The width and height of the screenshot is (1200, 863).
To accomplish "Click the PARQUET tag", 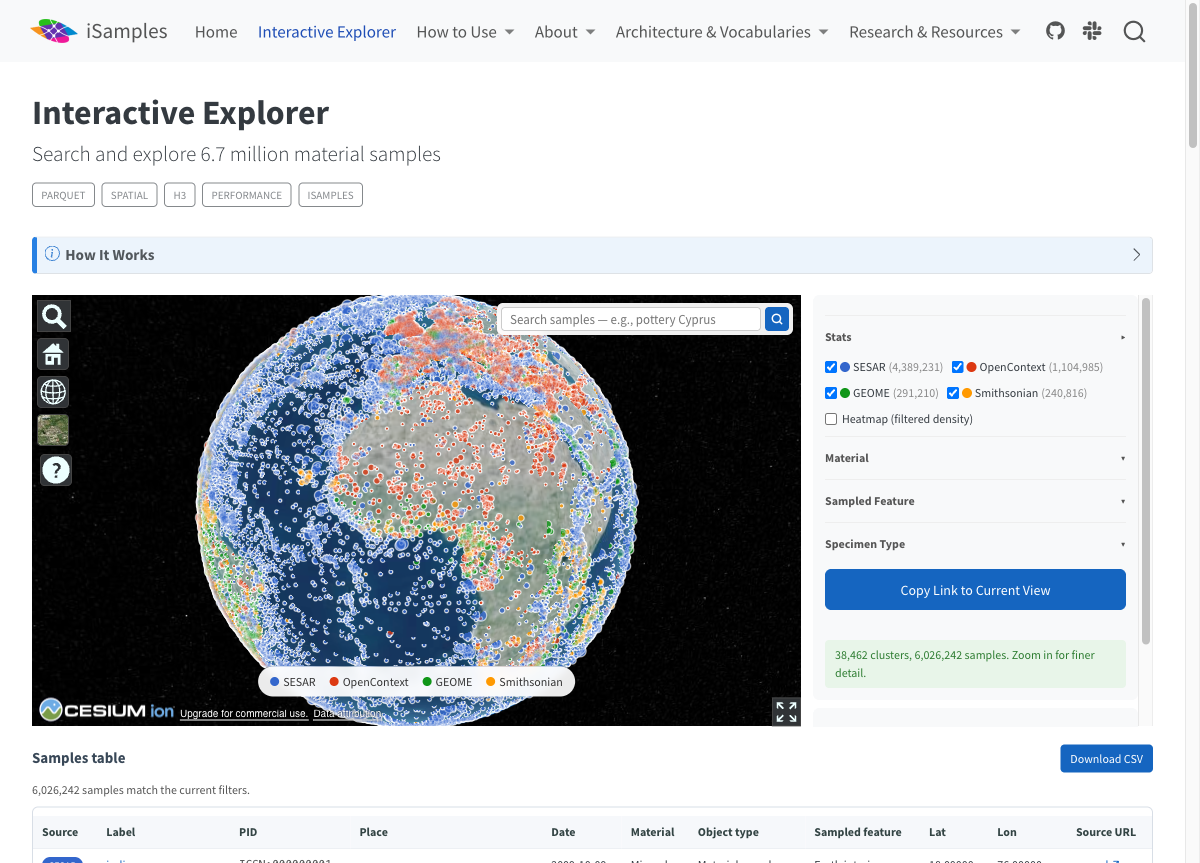I will tap(63, 195).
